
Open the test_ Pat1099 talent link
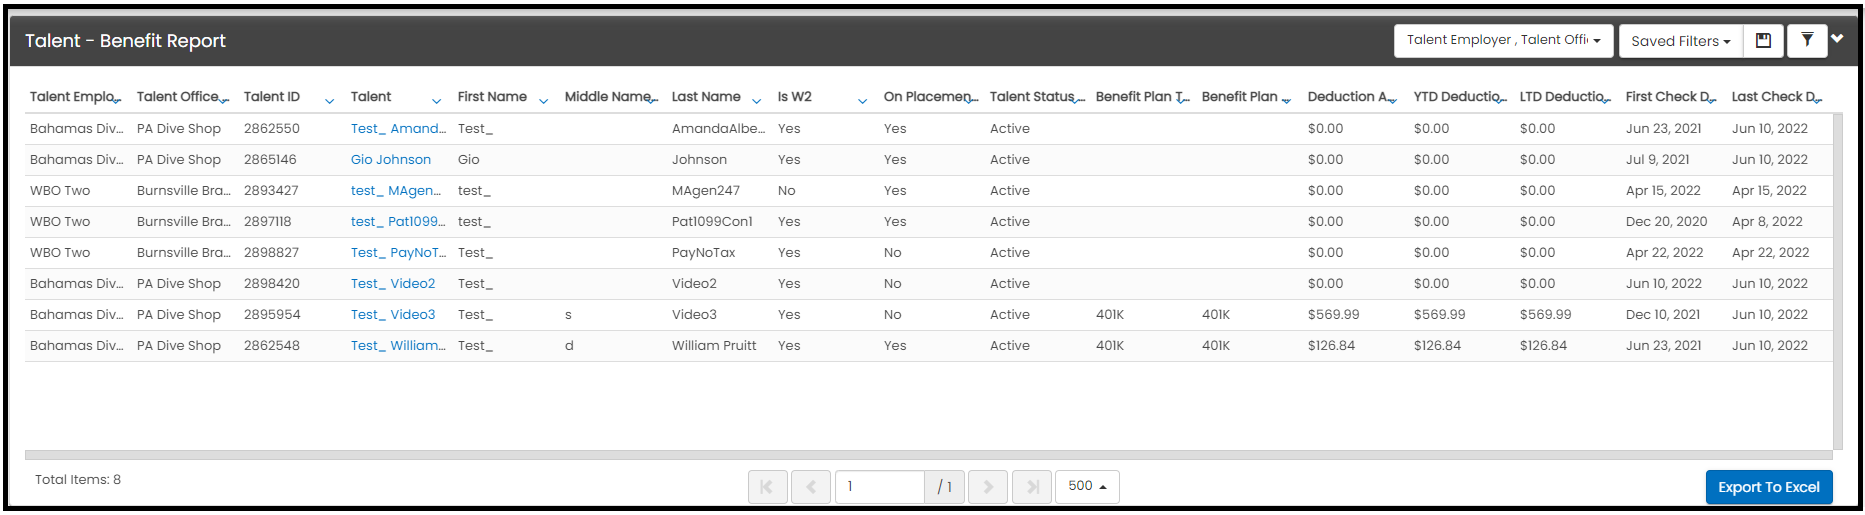pyautogui.click(x=398, y=221)
